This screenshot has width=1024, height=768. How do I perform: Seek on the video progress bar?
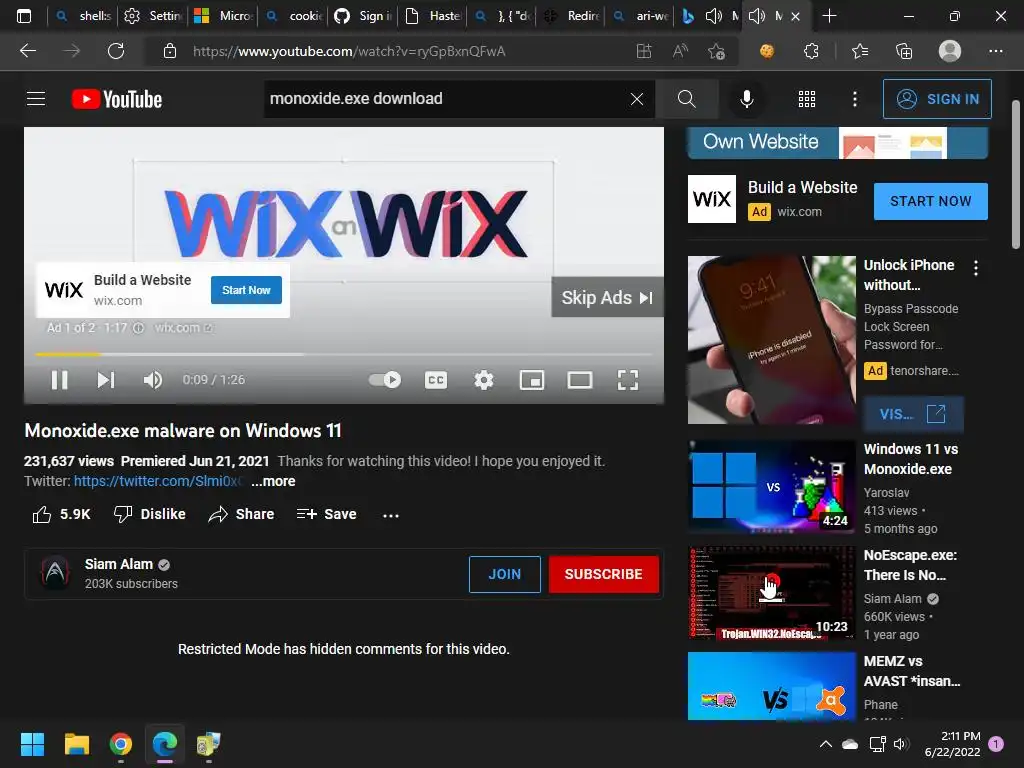(344, 355)
